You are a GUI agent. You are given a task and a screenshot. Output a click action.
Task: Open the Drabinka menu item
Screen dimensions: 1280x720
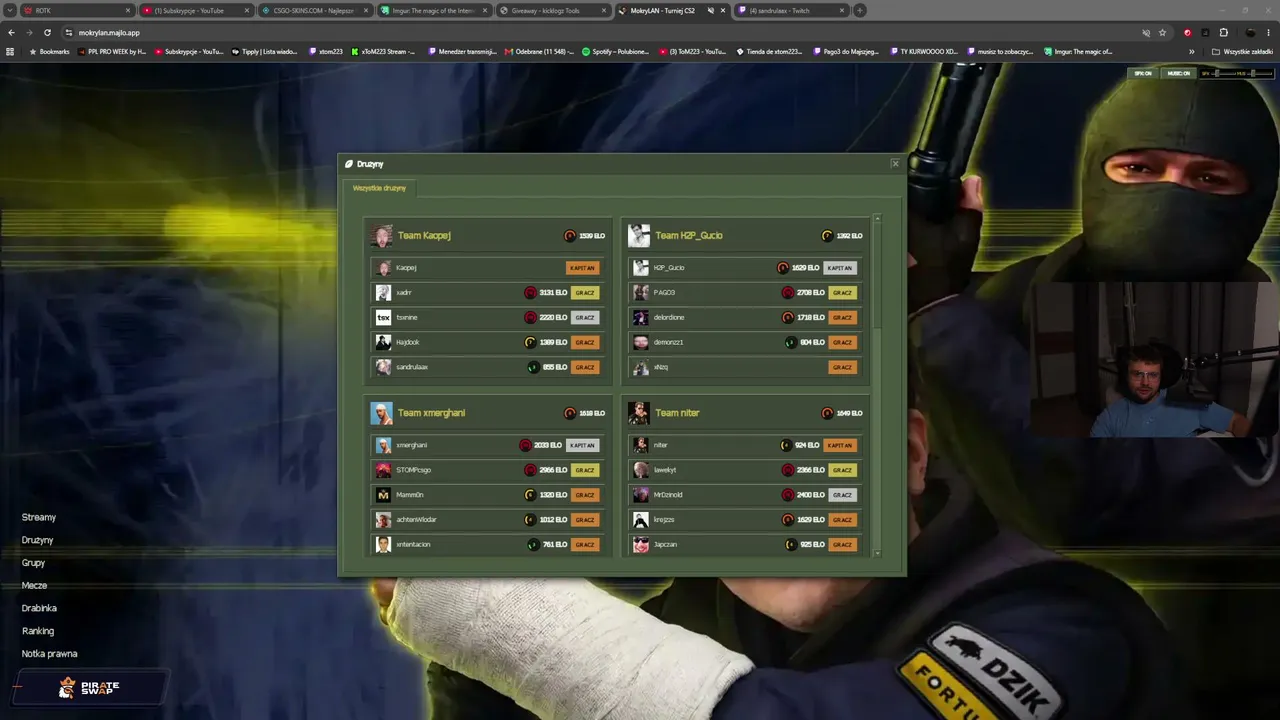click(39, 608)
